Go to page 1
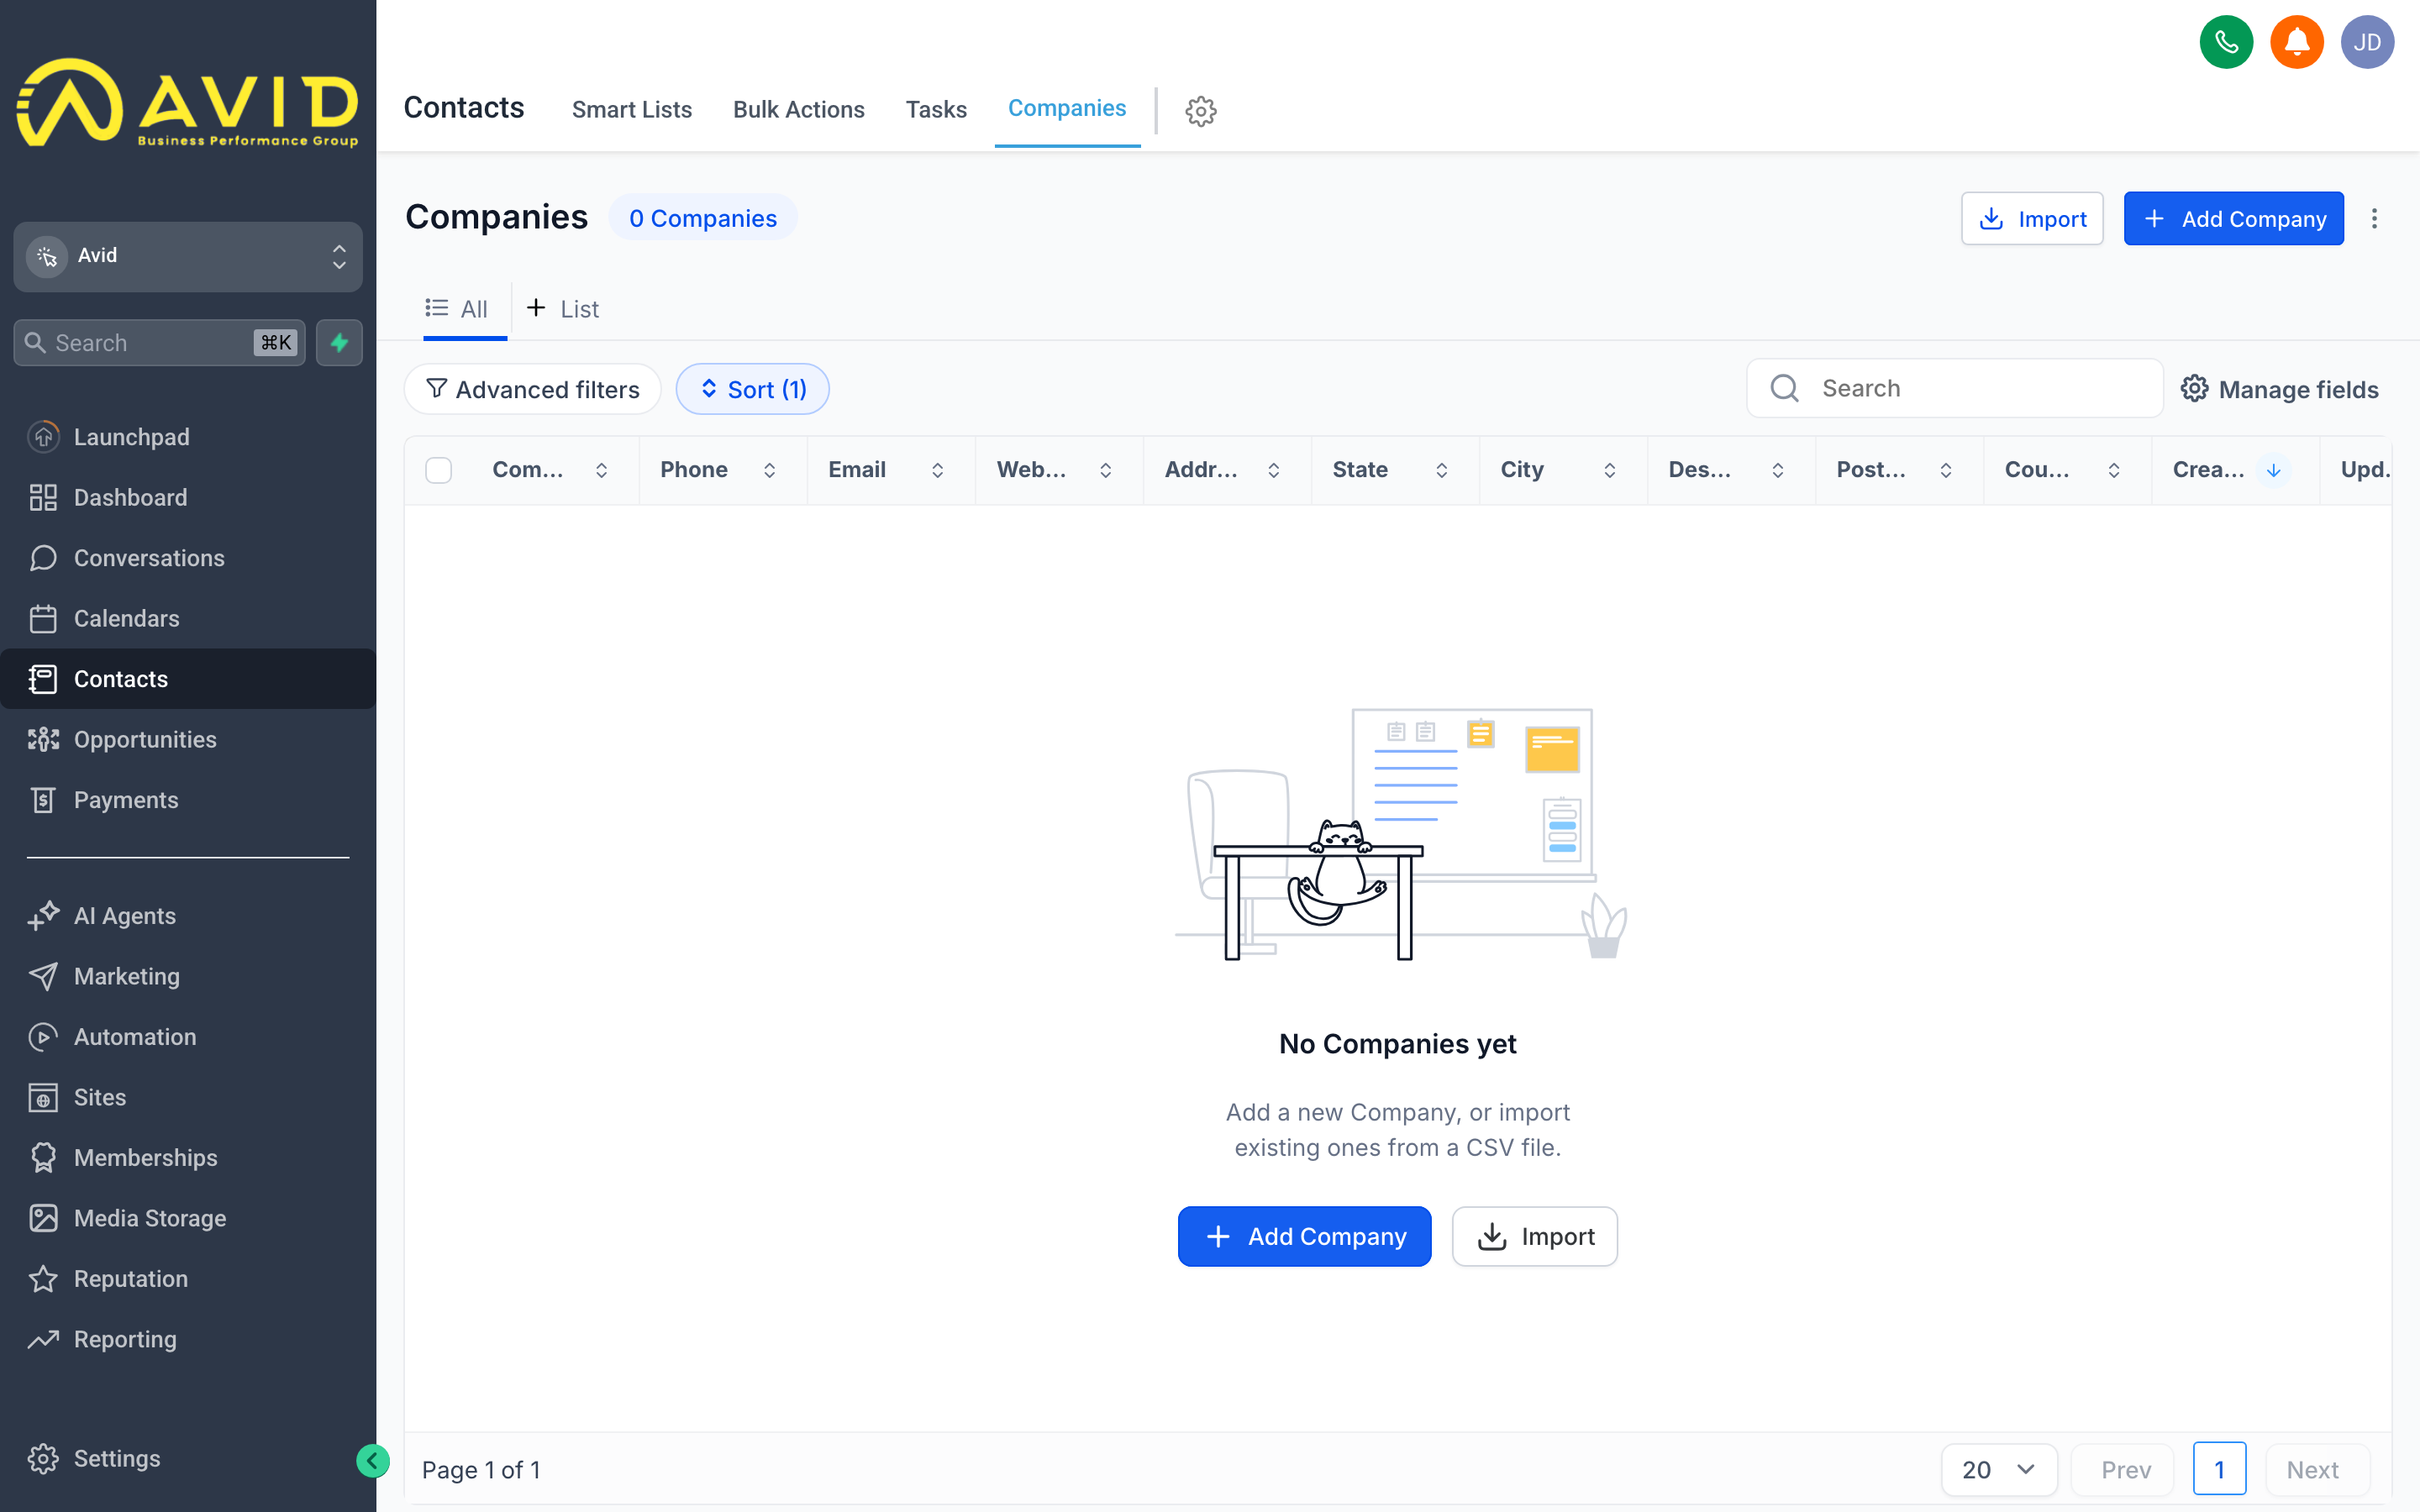The width and height of the screenshot is (2420, 1512). (2219, 1469)
